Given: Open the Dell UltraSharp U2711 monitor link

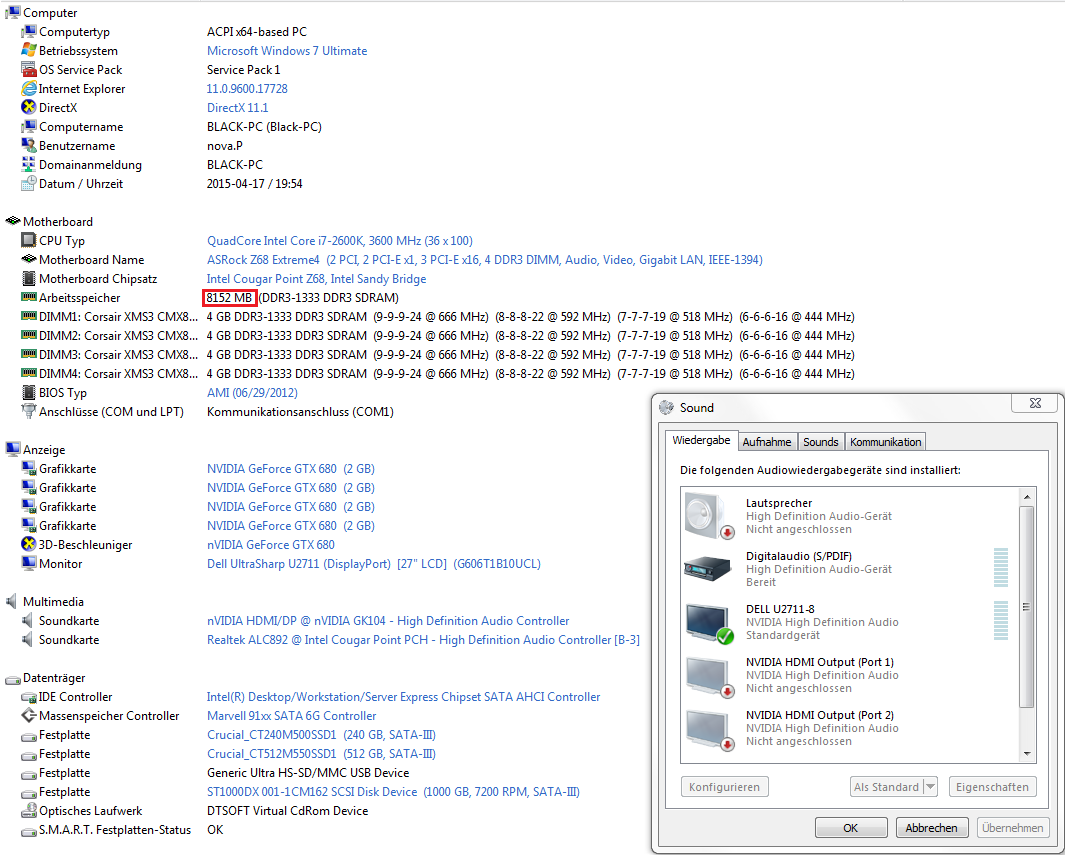Looking at the screenshot, I should (374, 564).
